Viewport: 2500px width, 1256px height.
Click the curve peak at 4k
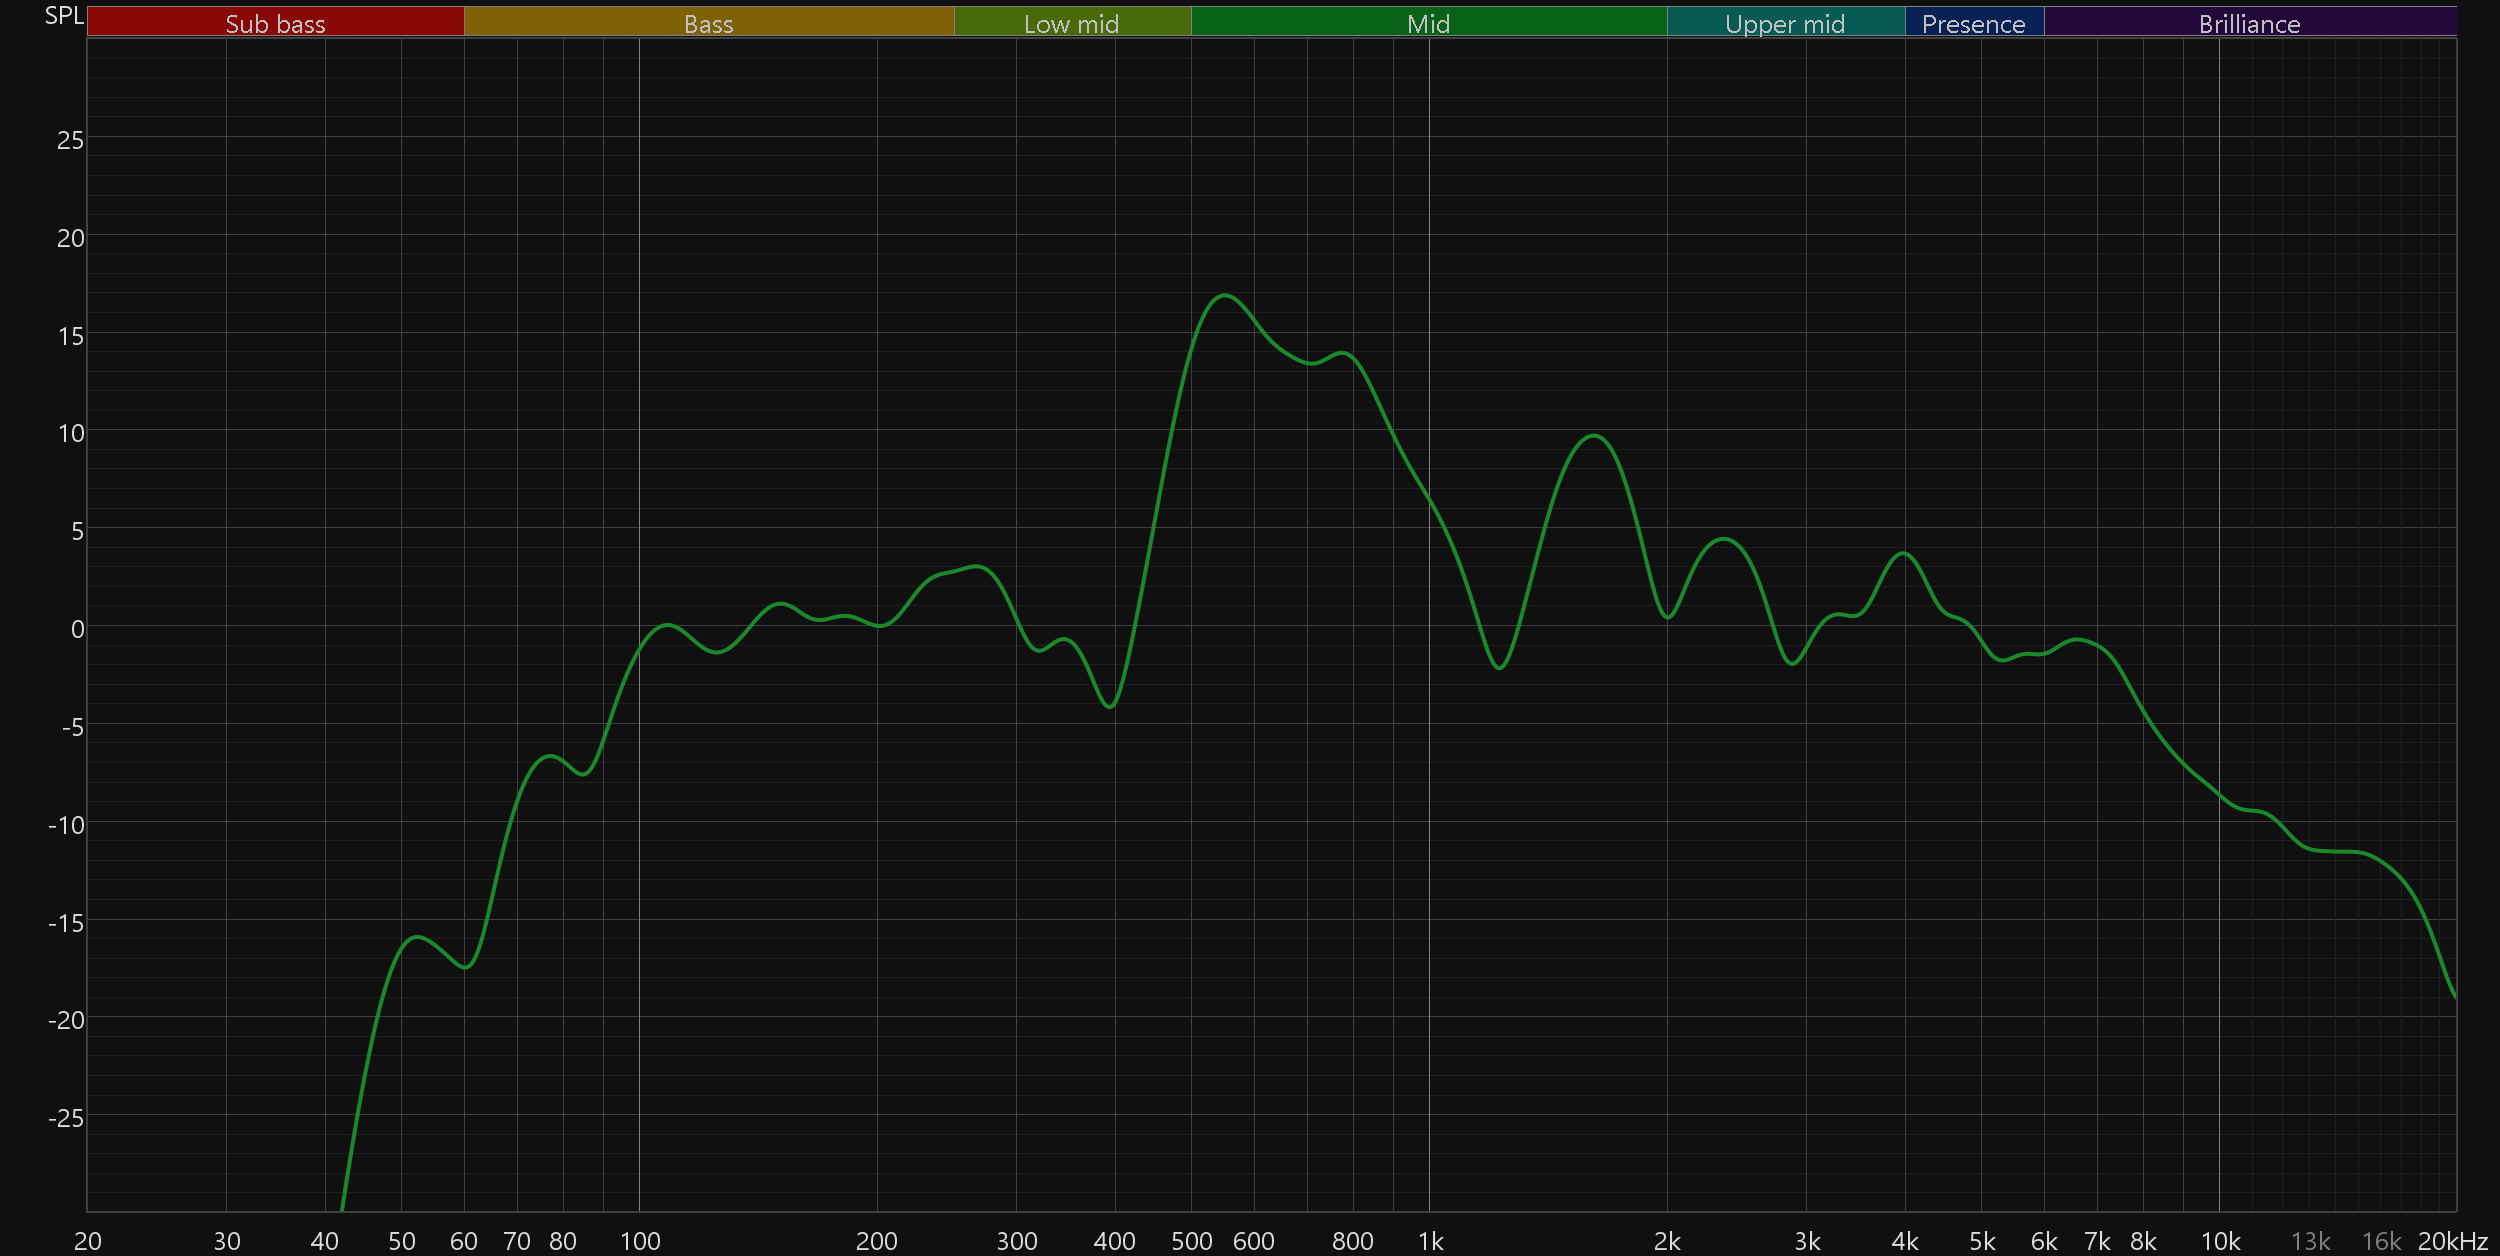(x=1904, y=553)
